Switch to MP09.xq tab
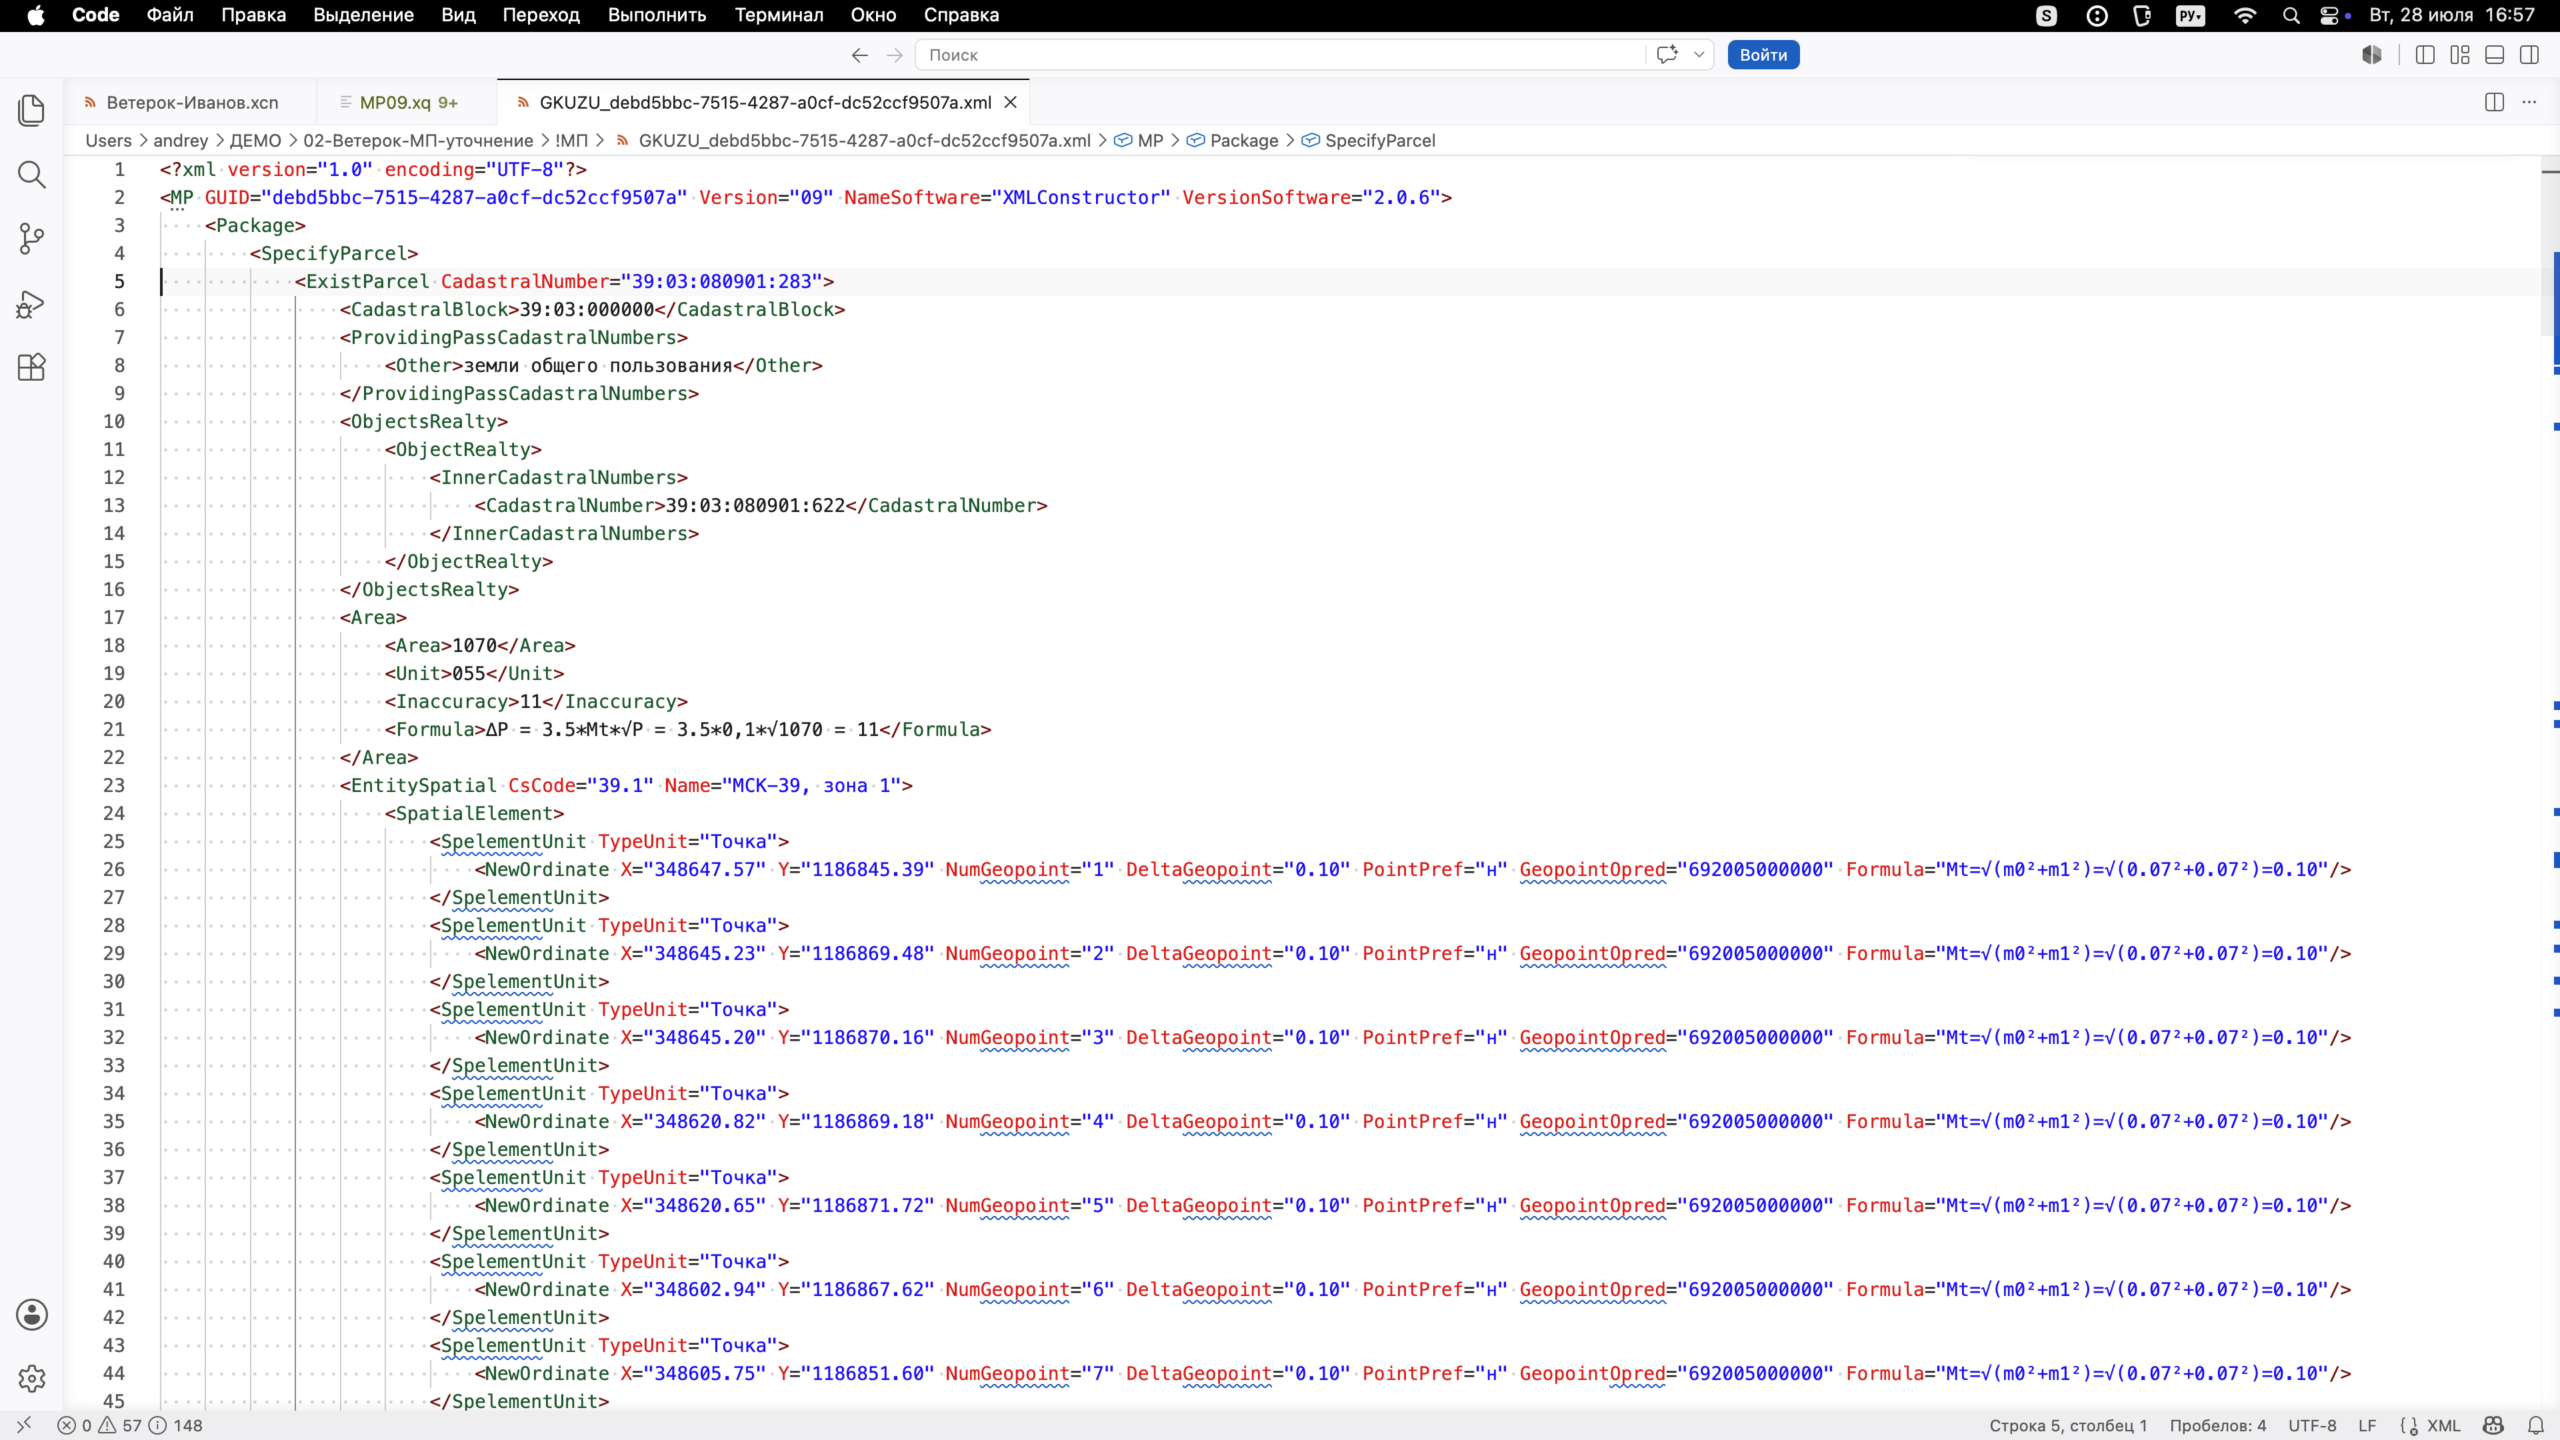 pos(408,102)
